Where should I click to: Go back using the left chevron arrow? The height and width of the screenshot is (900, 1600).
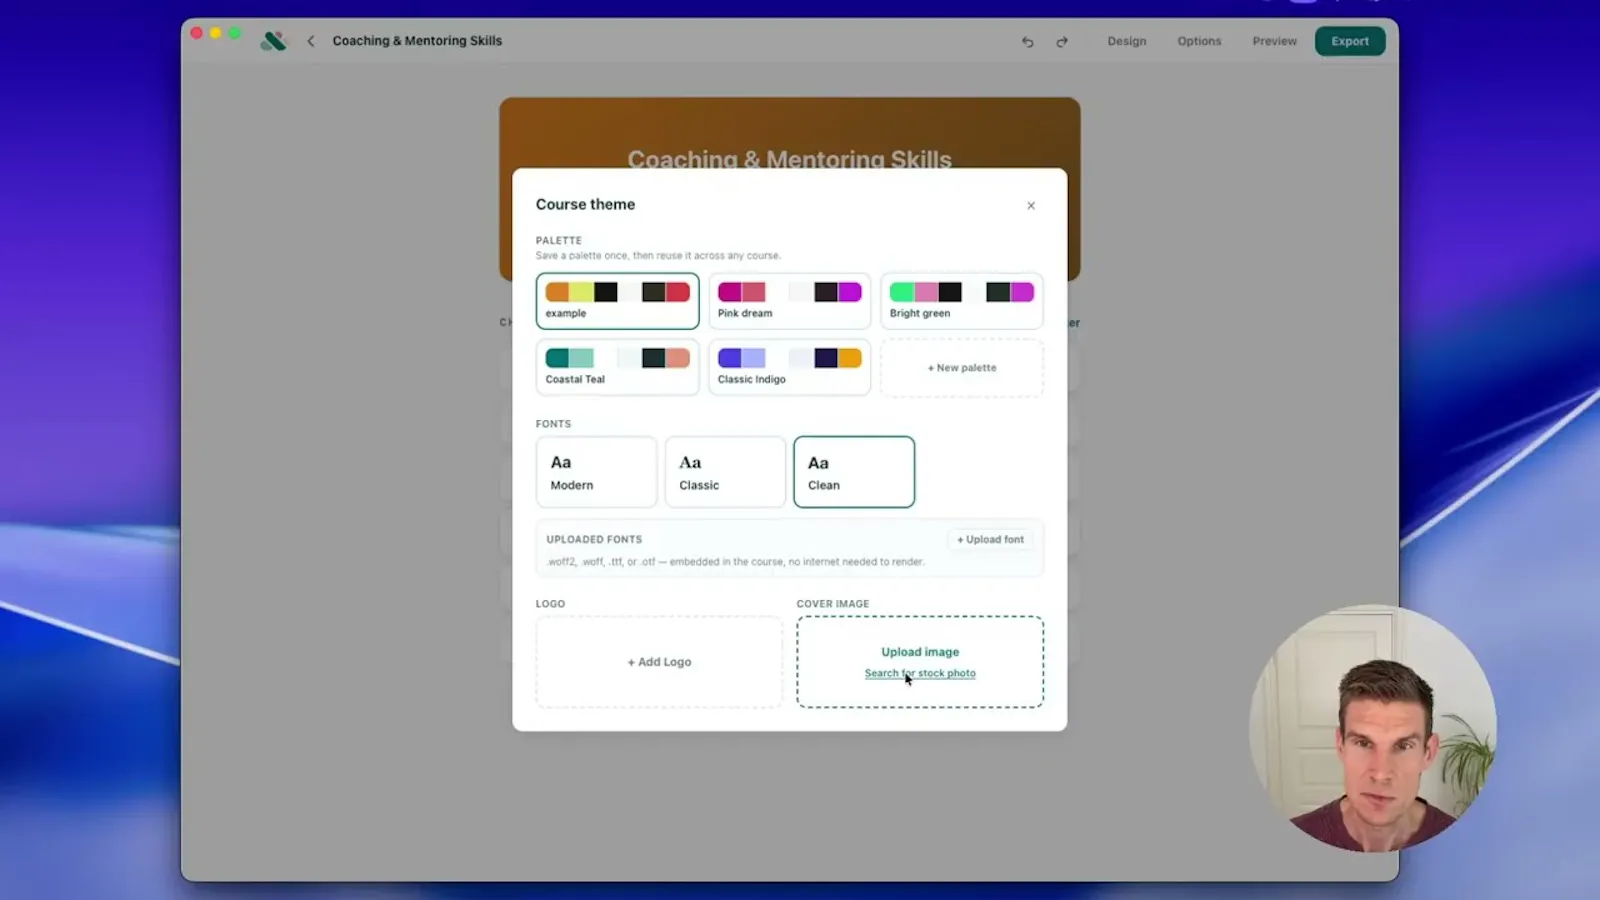[311, 41]
